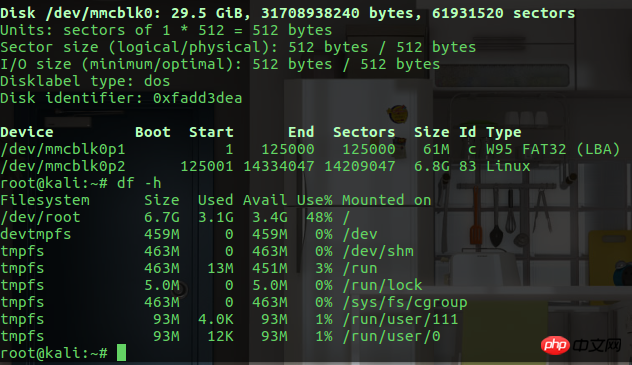The width and height of the screenshot is (632, 365).
Task: Click the 'Units: sectors of 1 * 512' line
Action: point(166,30)
